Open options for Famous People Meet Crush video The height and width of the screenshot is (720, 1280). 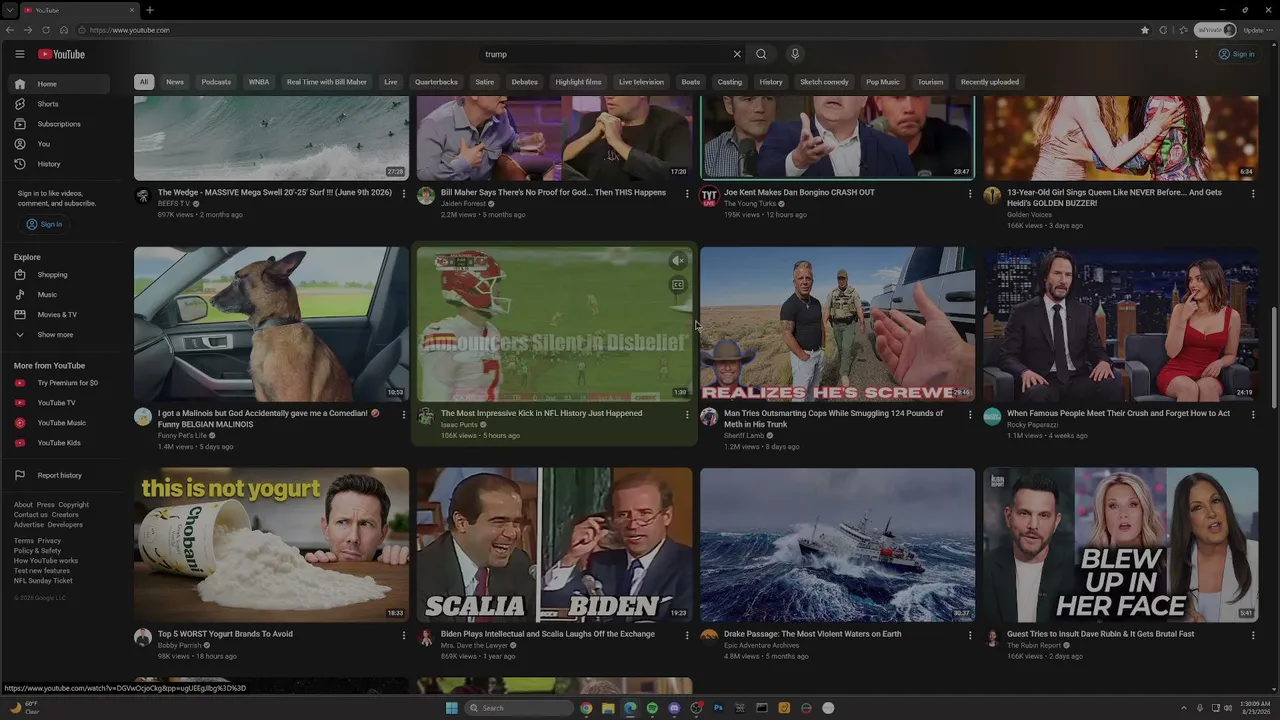[x=1253, y=415]
